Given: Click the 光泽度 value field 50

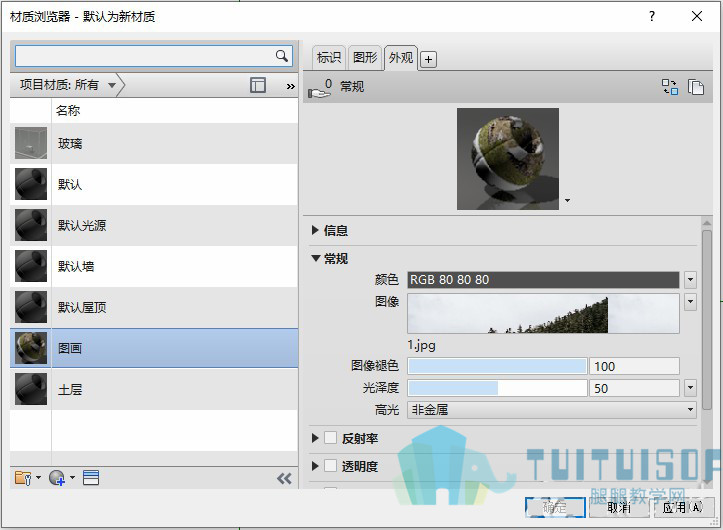Looking at the screenshot, I should pos(634,388).
